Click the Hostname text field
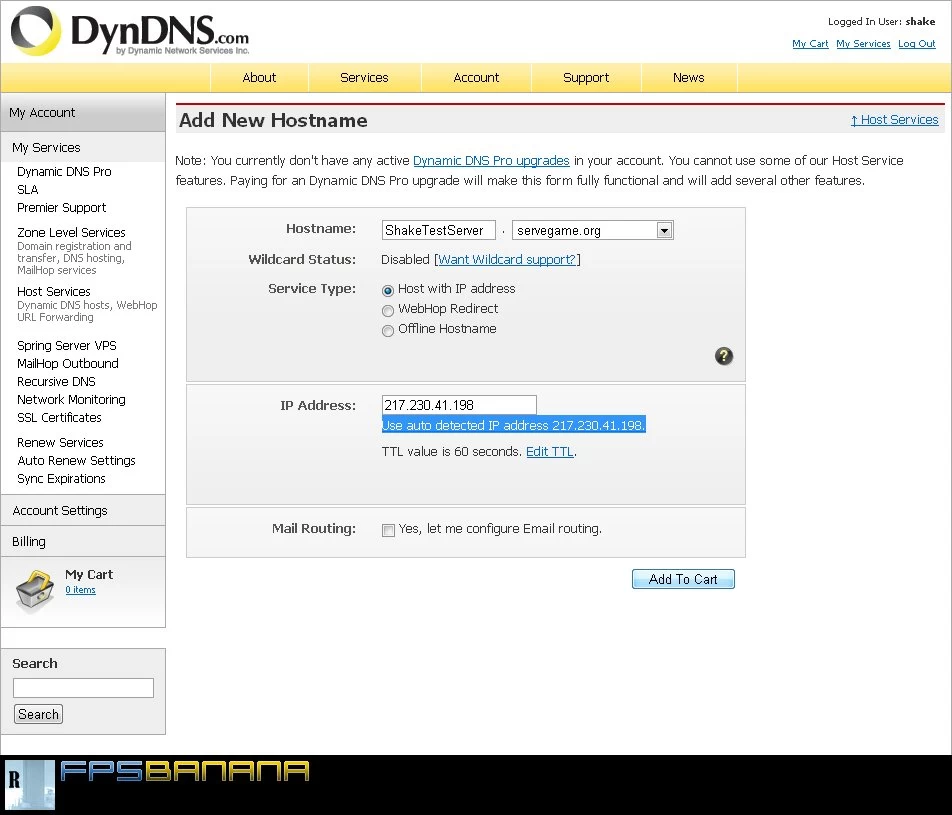The image size is (952, 815). 438,230
